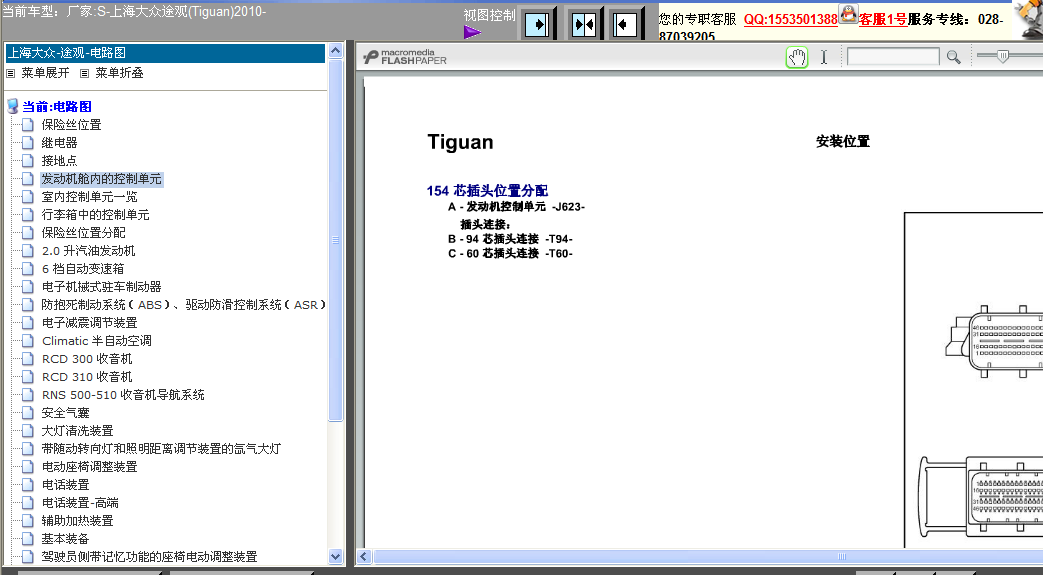Viewport: 1043px width, 575px height.
Task: Open 电子减震调节装置 entry
Action: 89,322
